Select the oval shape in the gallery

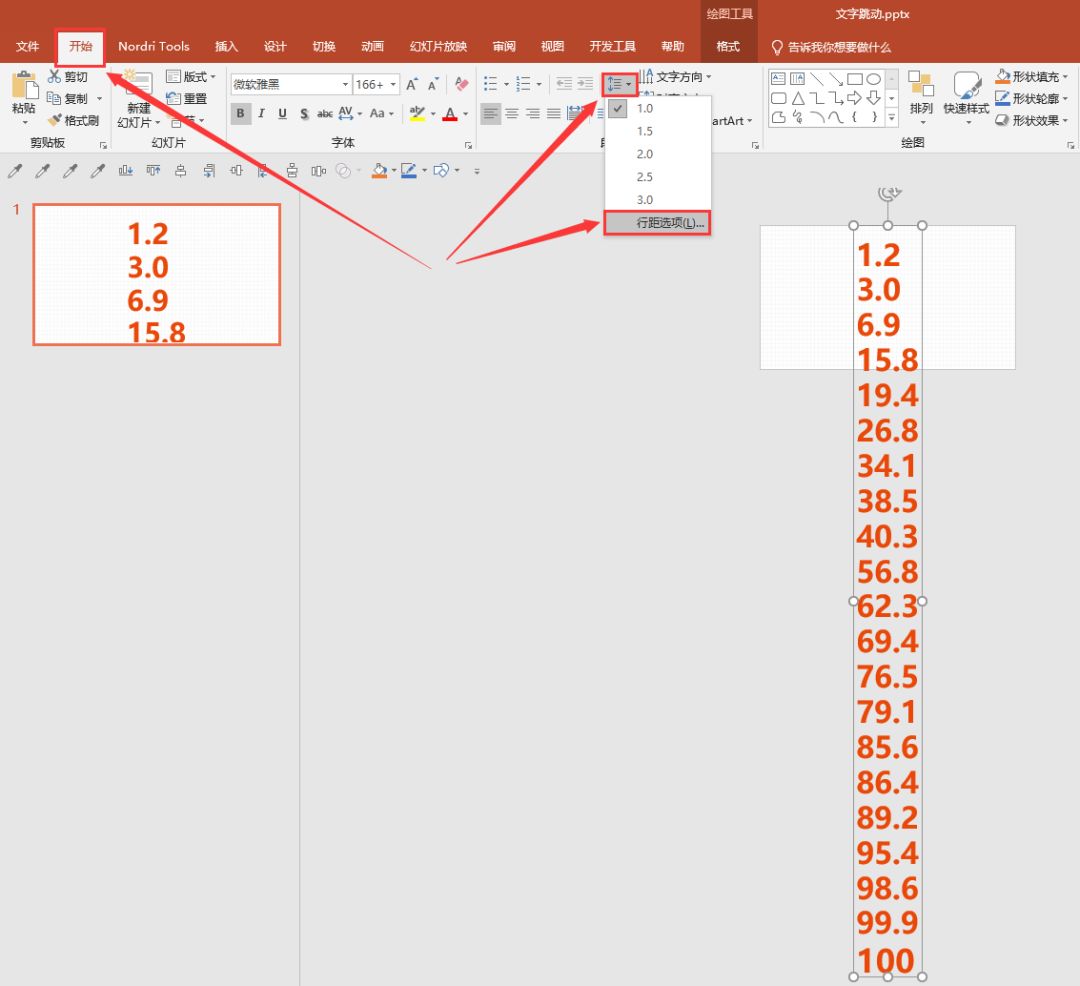[873, 78]
